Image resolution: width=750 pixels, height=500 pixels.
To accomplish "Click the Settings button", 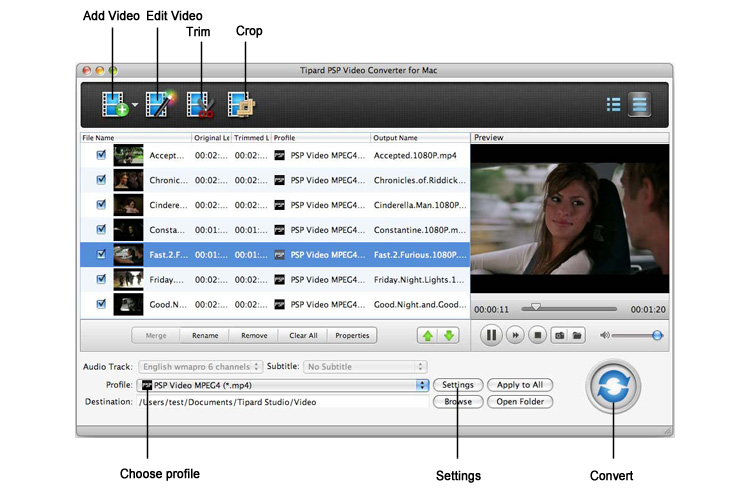I will tap(458, 385).
